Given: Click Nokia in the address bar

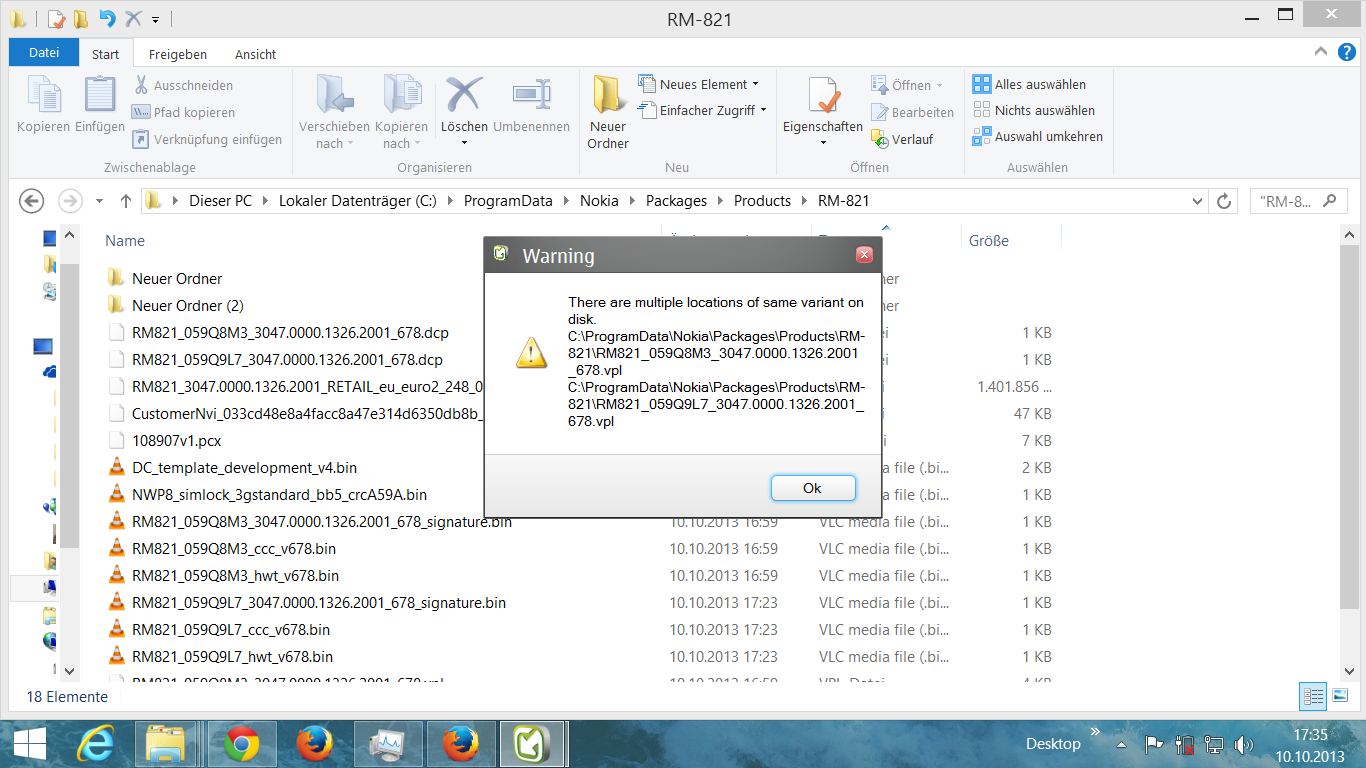Looking at the screenshot, I should coord(599,201).
